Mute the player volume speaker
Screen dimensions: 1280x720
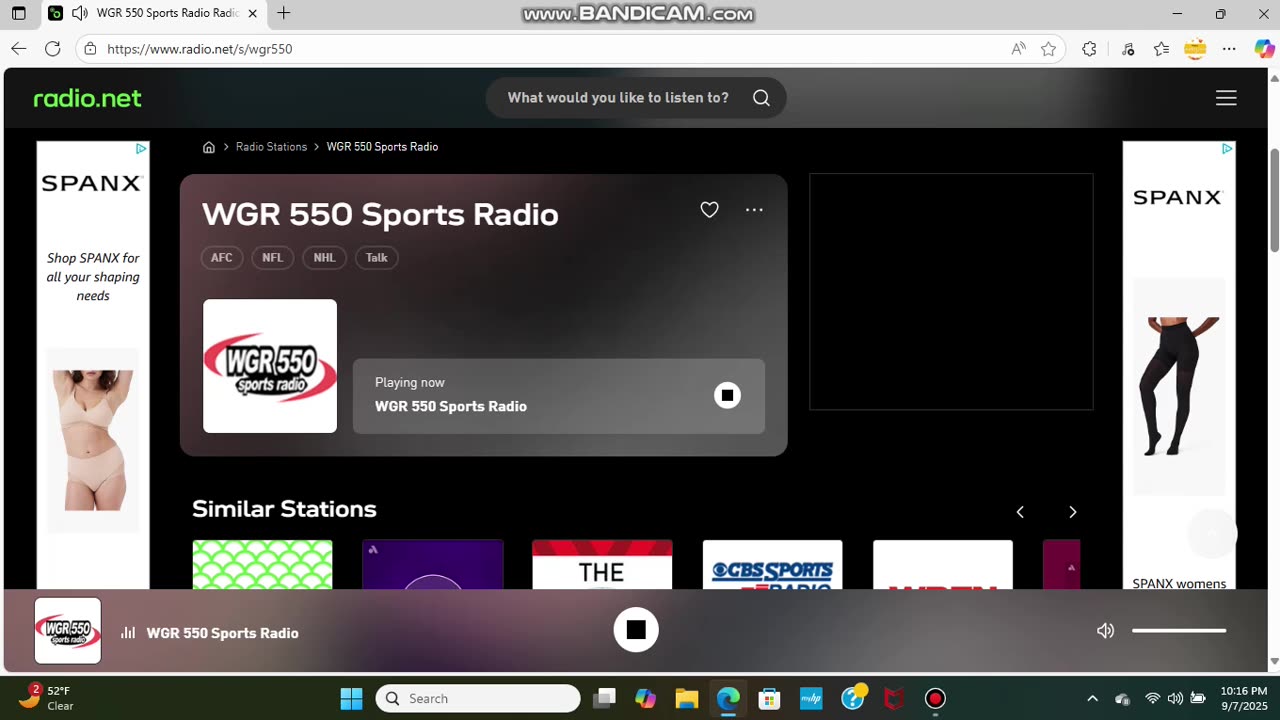click(x=1105, y=631)
